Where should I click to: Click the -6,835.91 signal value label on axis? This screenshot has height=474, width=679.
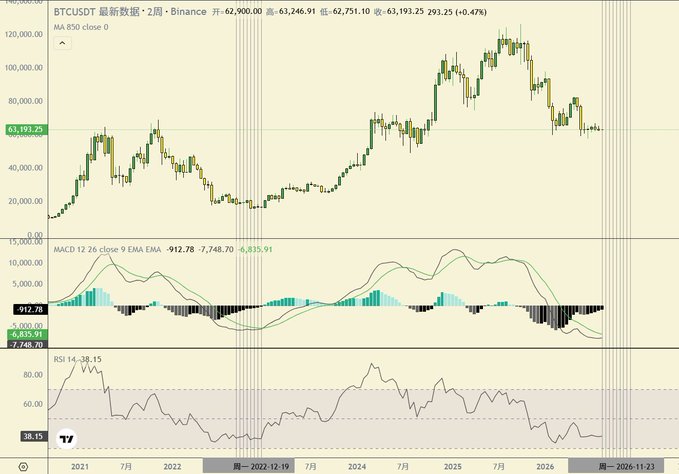point(27,334)
